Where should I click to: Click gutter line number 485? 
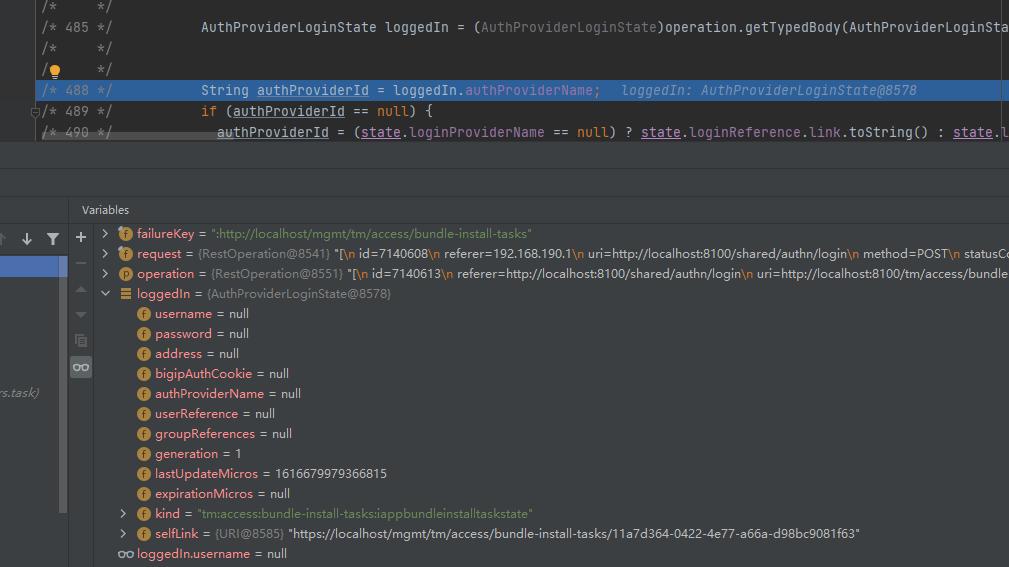point(77,28)
